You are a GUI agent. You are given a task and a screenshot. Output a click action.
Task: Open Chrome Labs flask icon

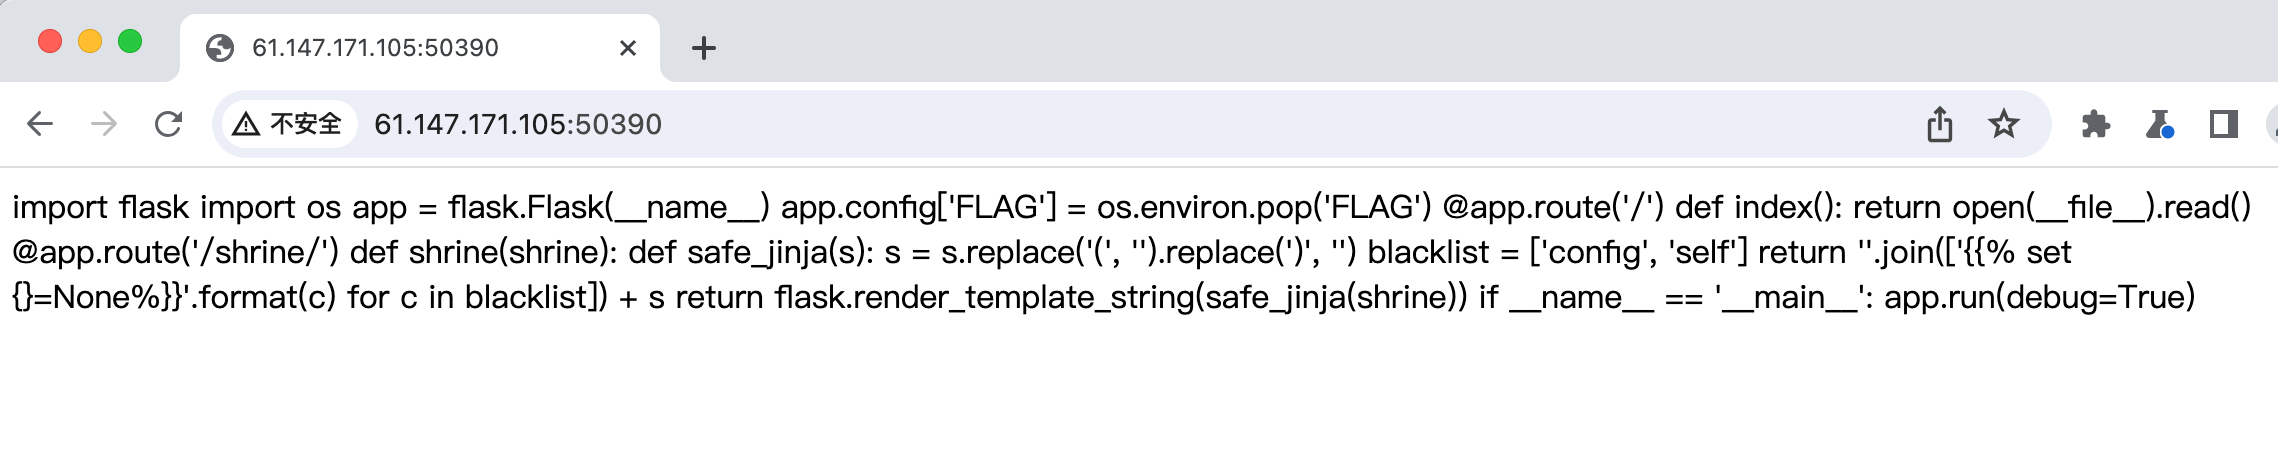pyautogui.click(x=2159, y=124)
